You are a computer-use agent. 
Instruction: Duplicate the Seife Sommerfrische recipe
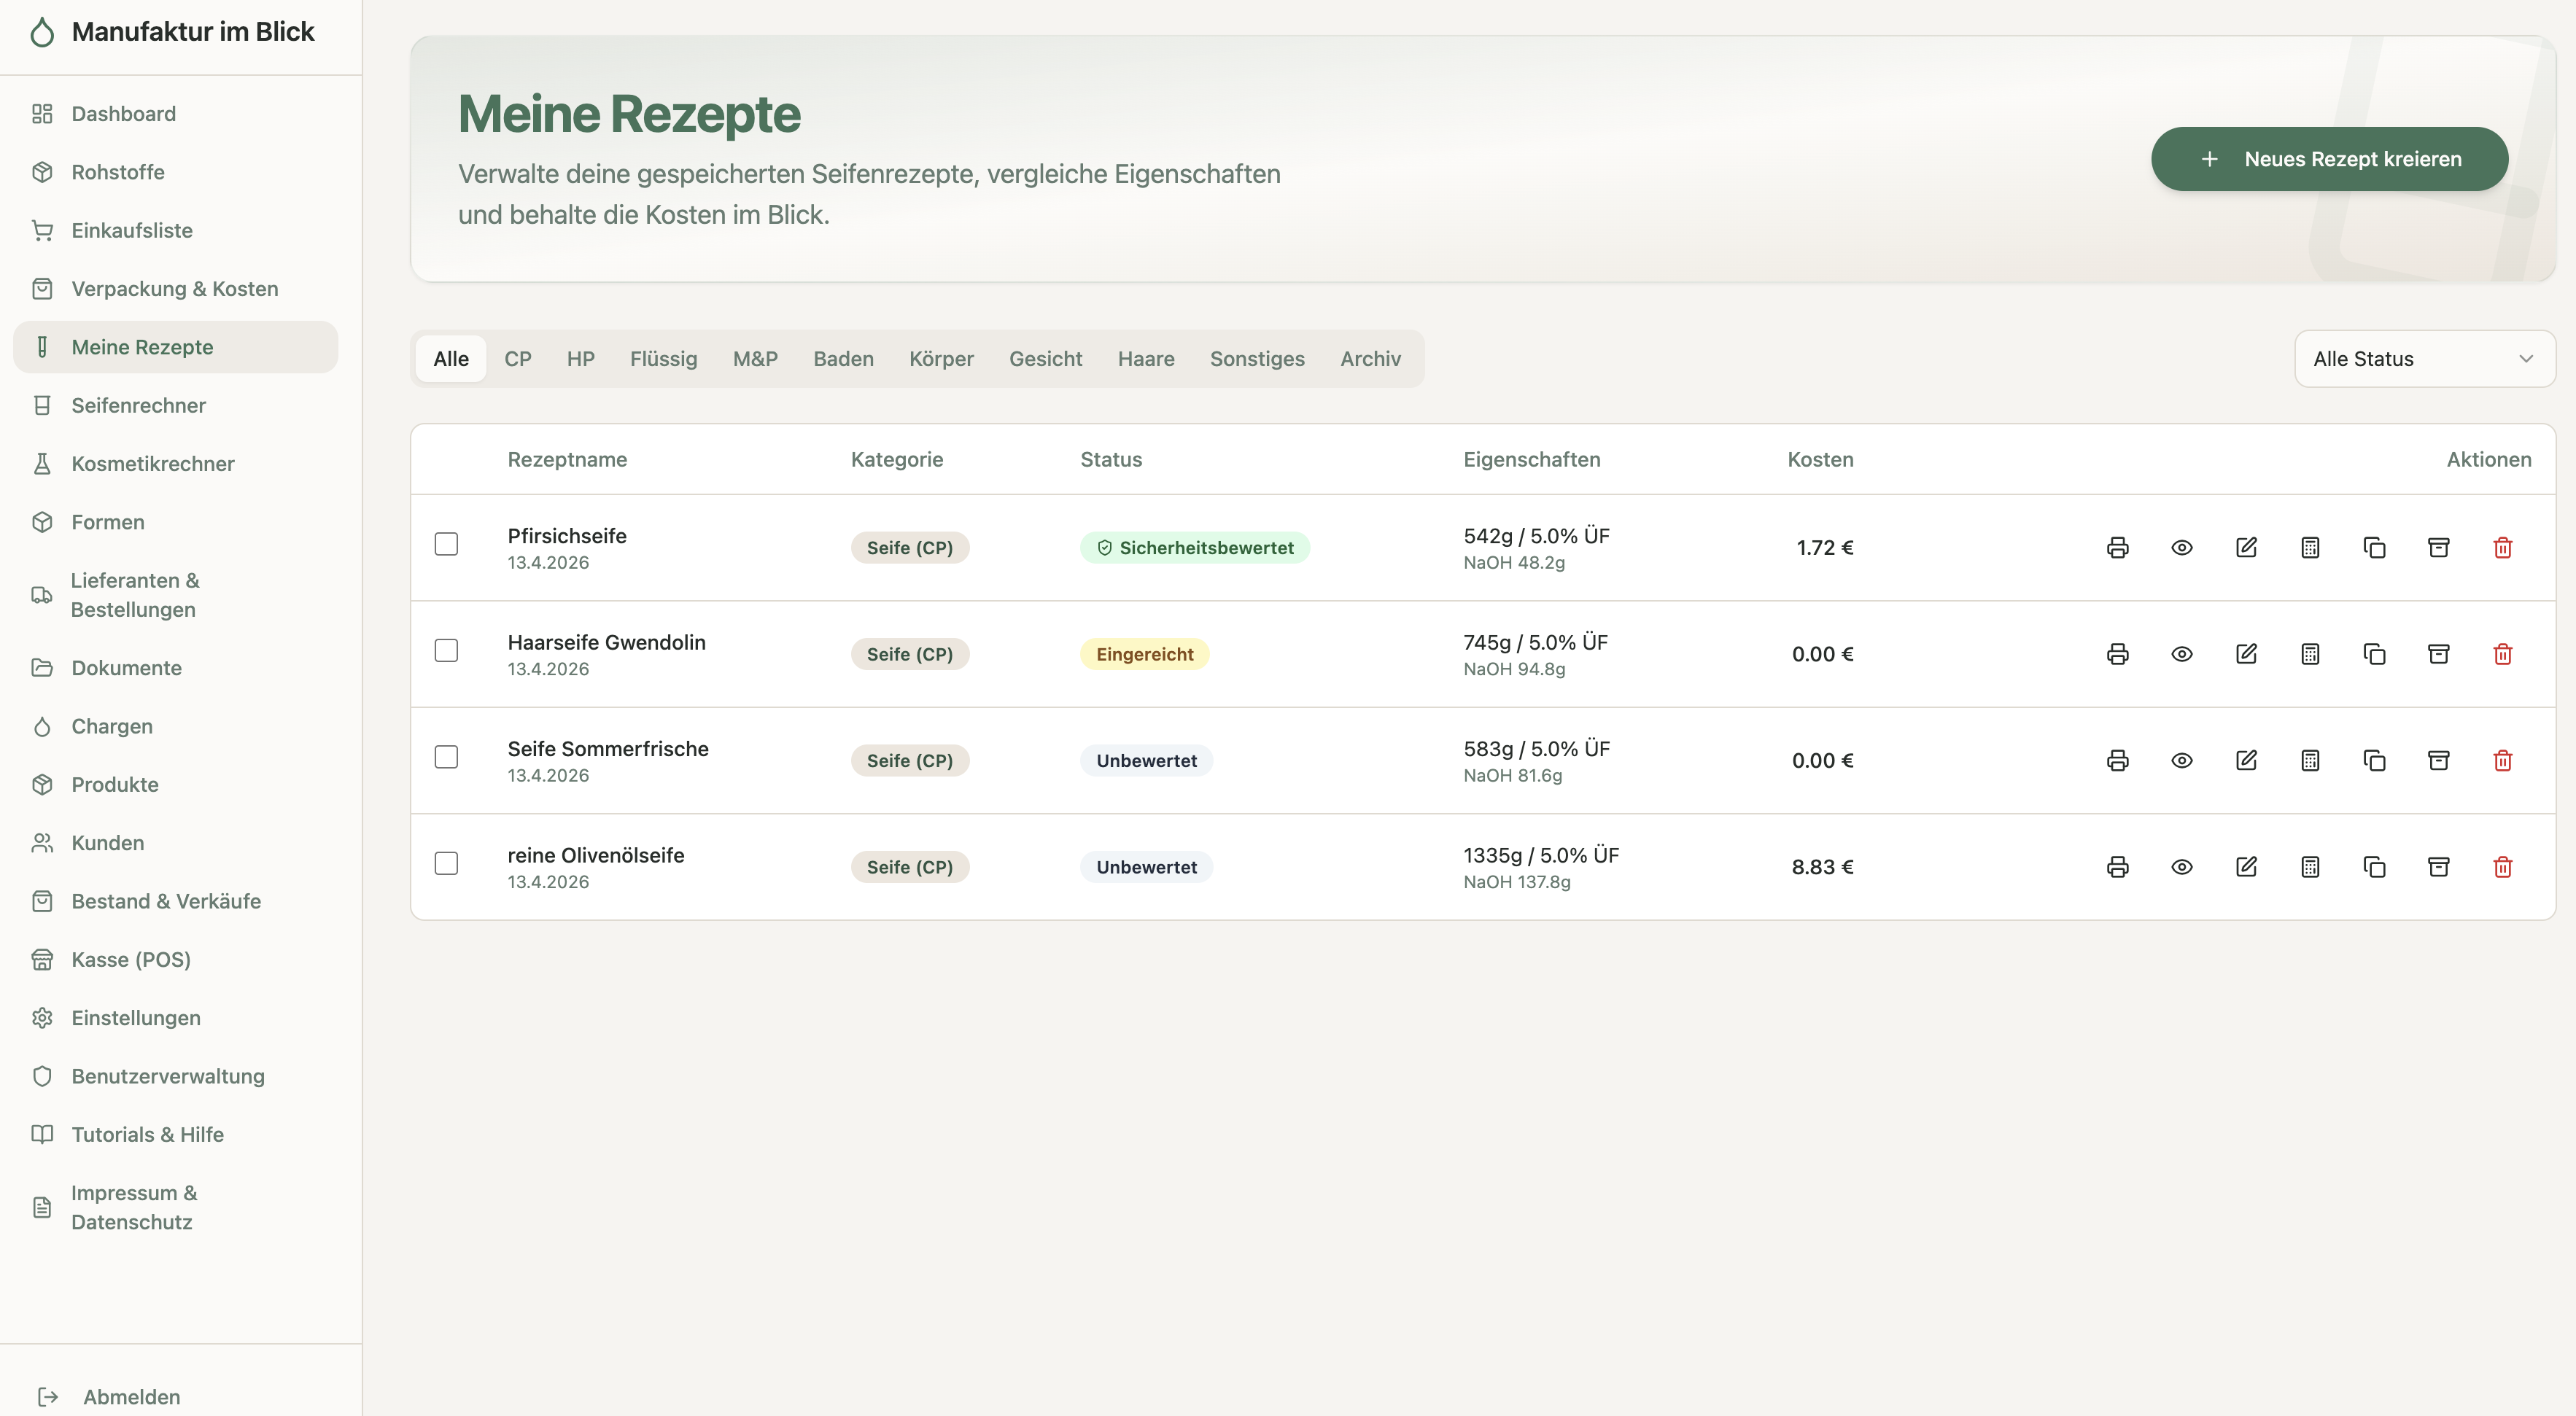click(2374, 760)
